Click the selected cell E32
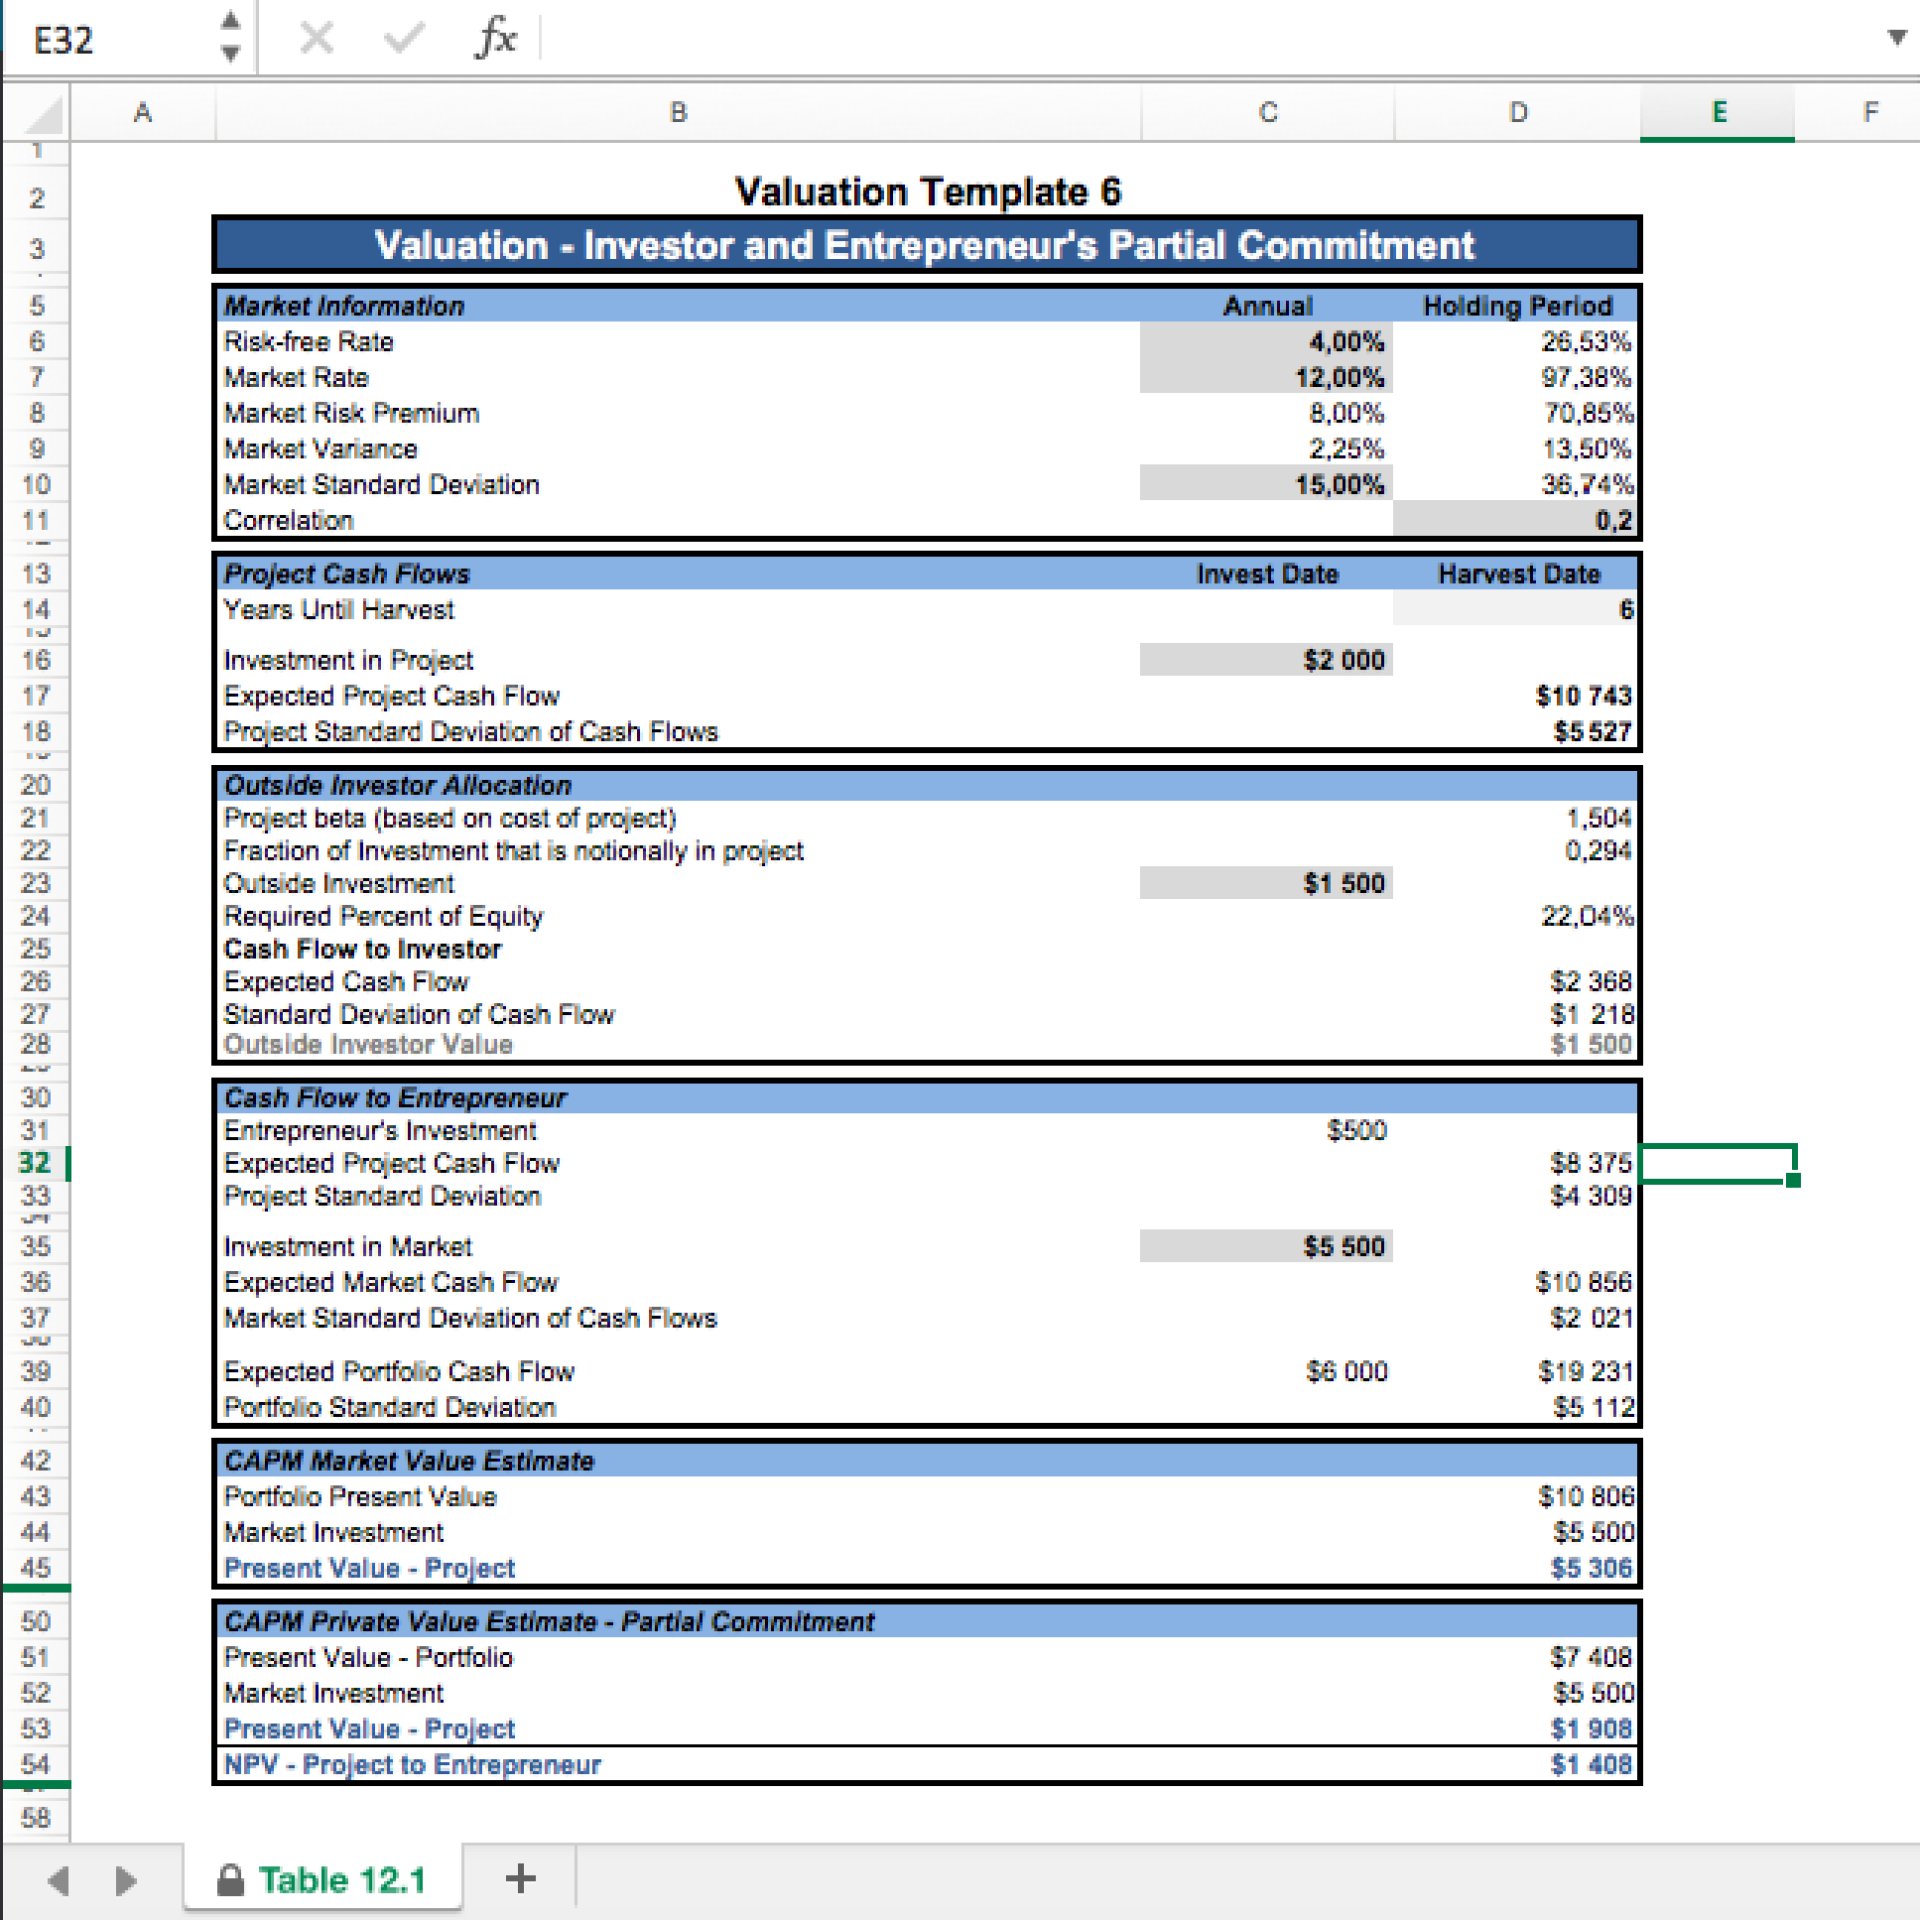This screenshot has width=1920, height=1920. pos(1717,1163)
